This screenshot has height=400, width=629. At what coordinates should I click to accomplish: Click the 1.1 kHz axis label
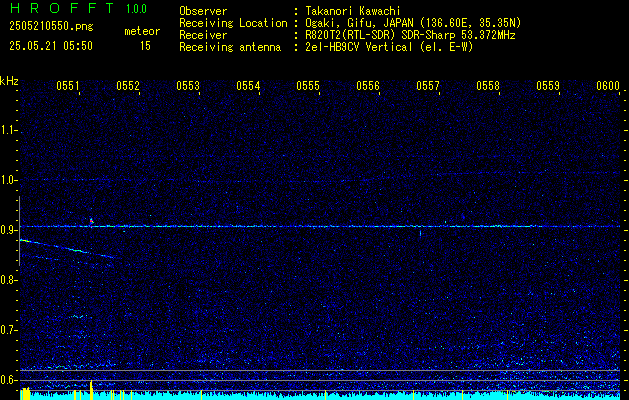[9, 130]
